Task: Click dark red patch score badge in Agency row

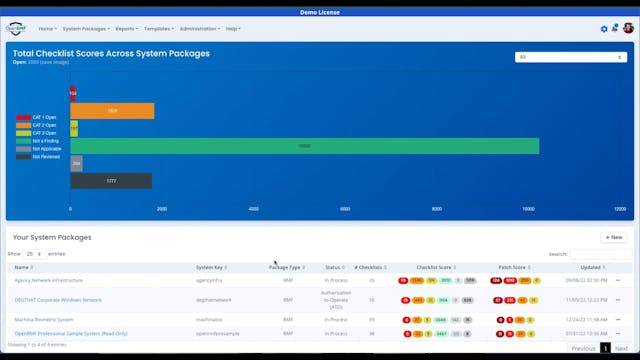Action: click(x=496, y=280)
